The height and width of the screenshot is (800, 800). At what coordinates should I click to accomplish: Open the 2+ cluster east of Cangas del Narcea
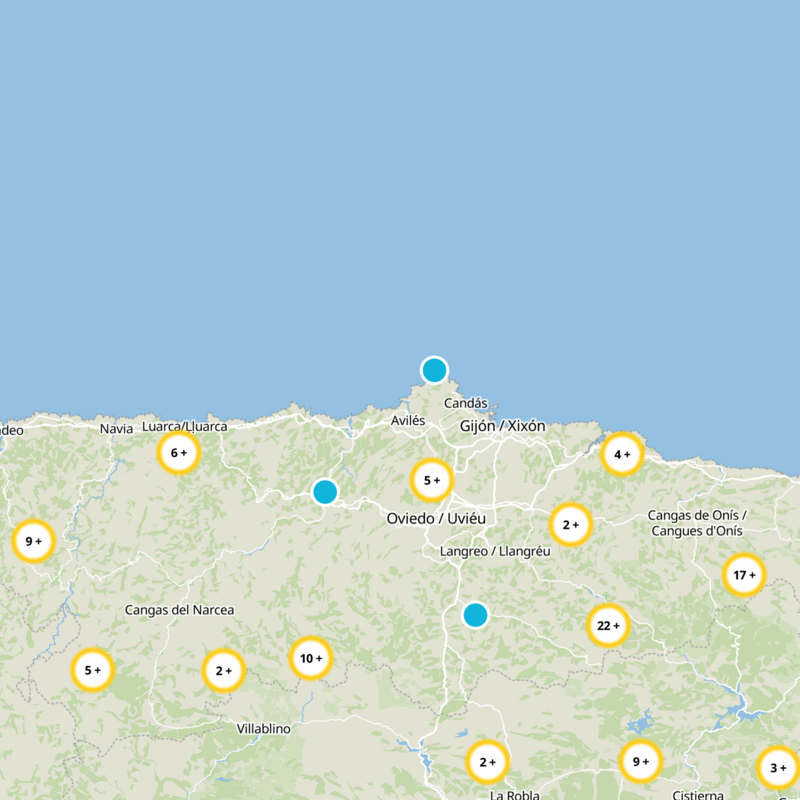point(222,671)
